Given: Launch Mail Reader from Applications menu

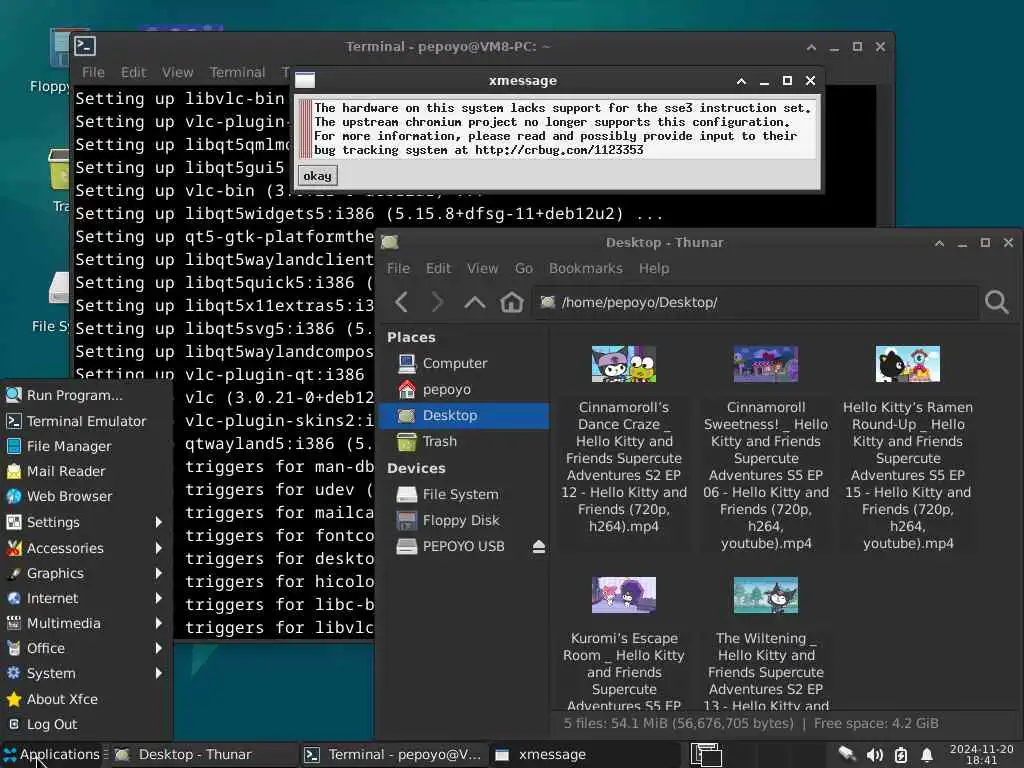Looking at the screenshot, I should coord(86,471).
